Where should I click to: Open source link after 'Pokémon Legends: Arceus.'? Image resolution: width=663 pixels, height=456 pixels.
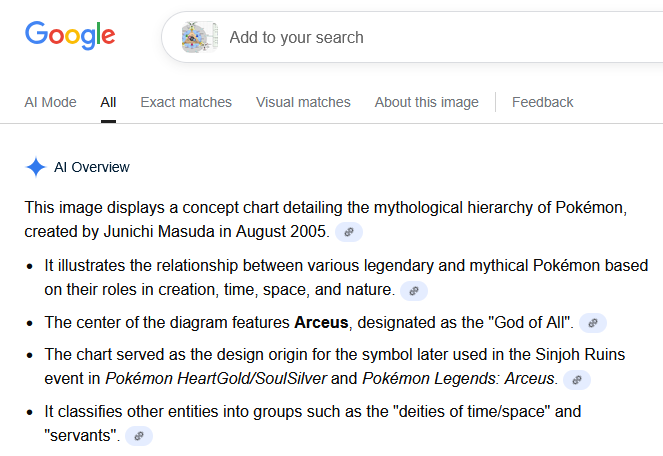pos(577,379)
